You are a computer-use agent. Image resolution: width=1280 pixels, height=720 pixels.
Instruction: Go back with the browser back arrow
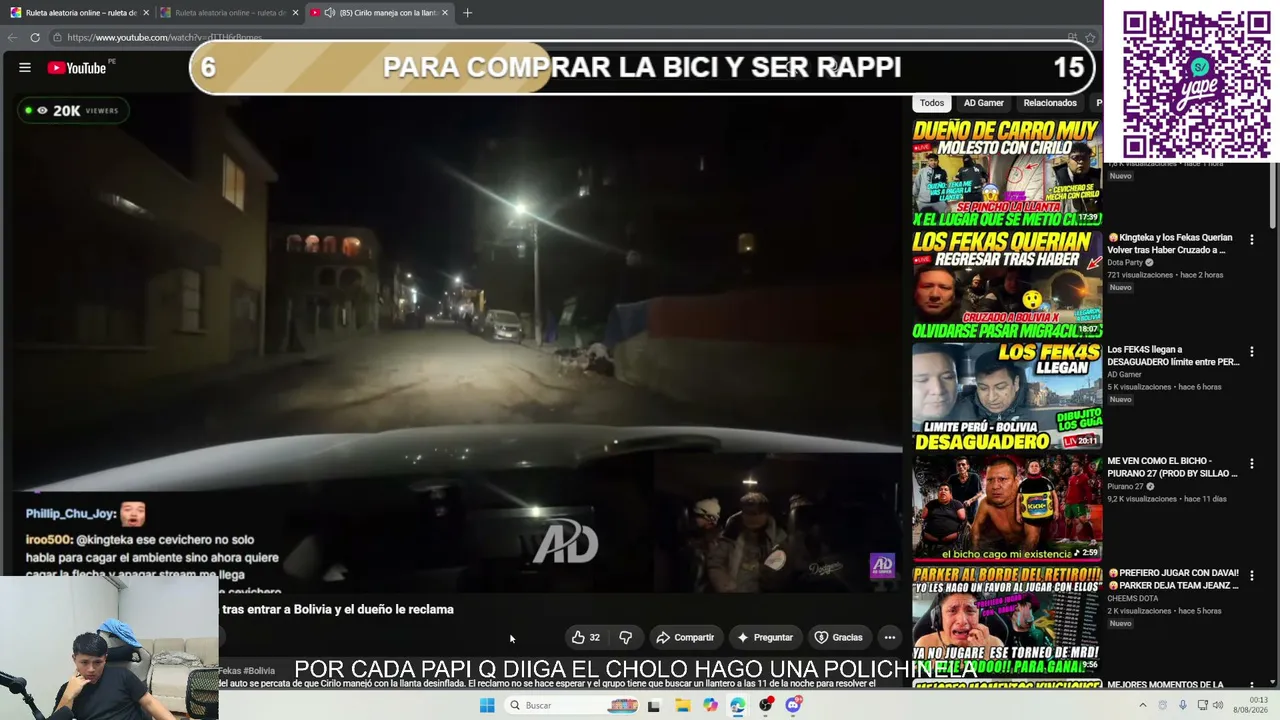coord(12,38)
